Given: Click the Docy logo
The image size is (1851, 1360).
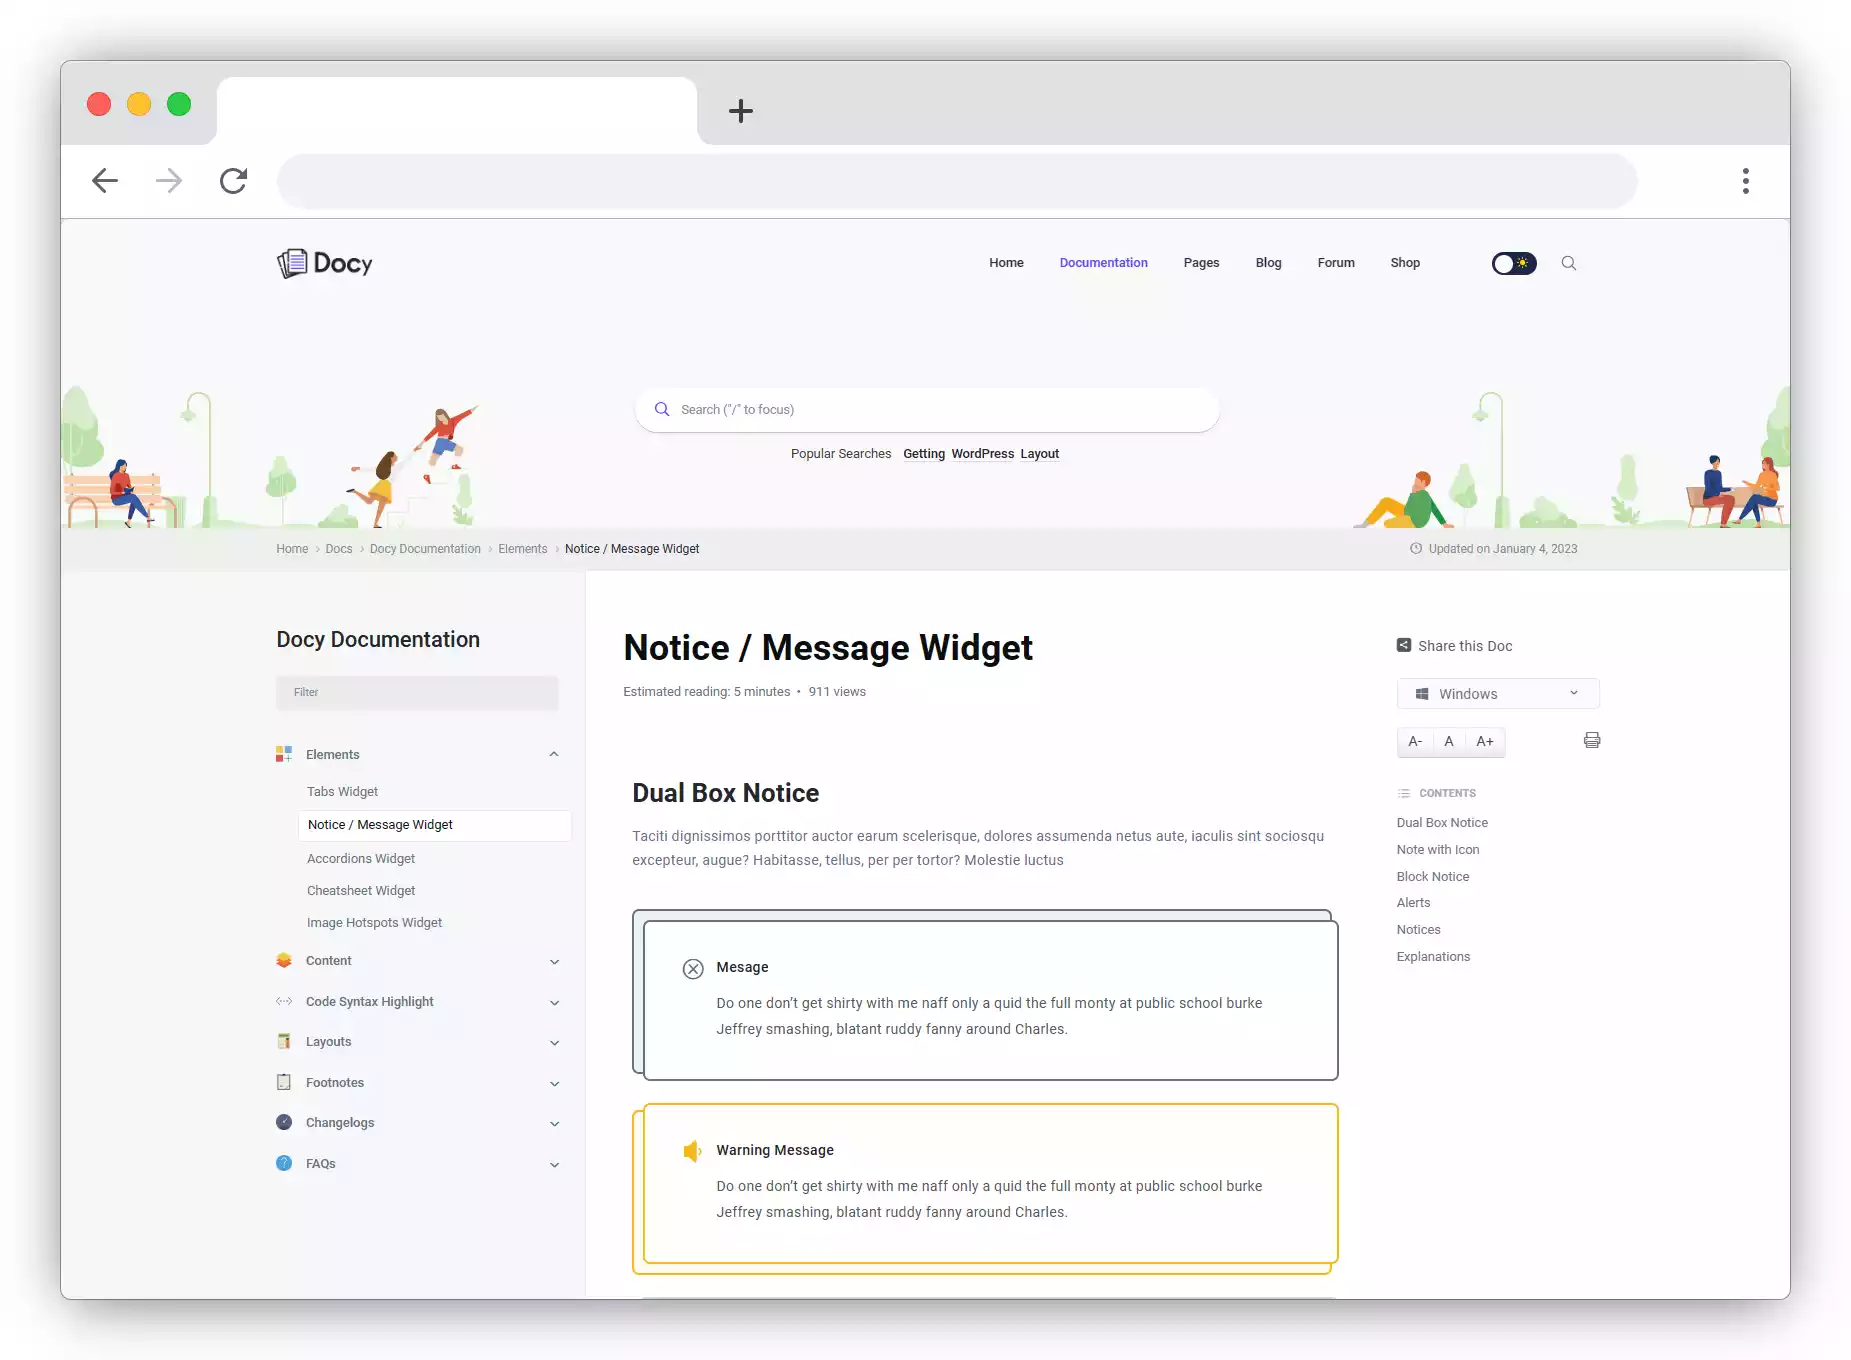Looking at the screenshot, I should click(324, 263).
